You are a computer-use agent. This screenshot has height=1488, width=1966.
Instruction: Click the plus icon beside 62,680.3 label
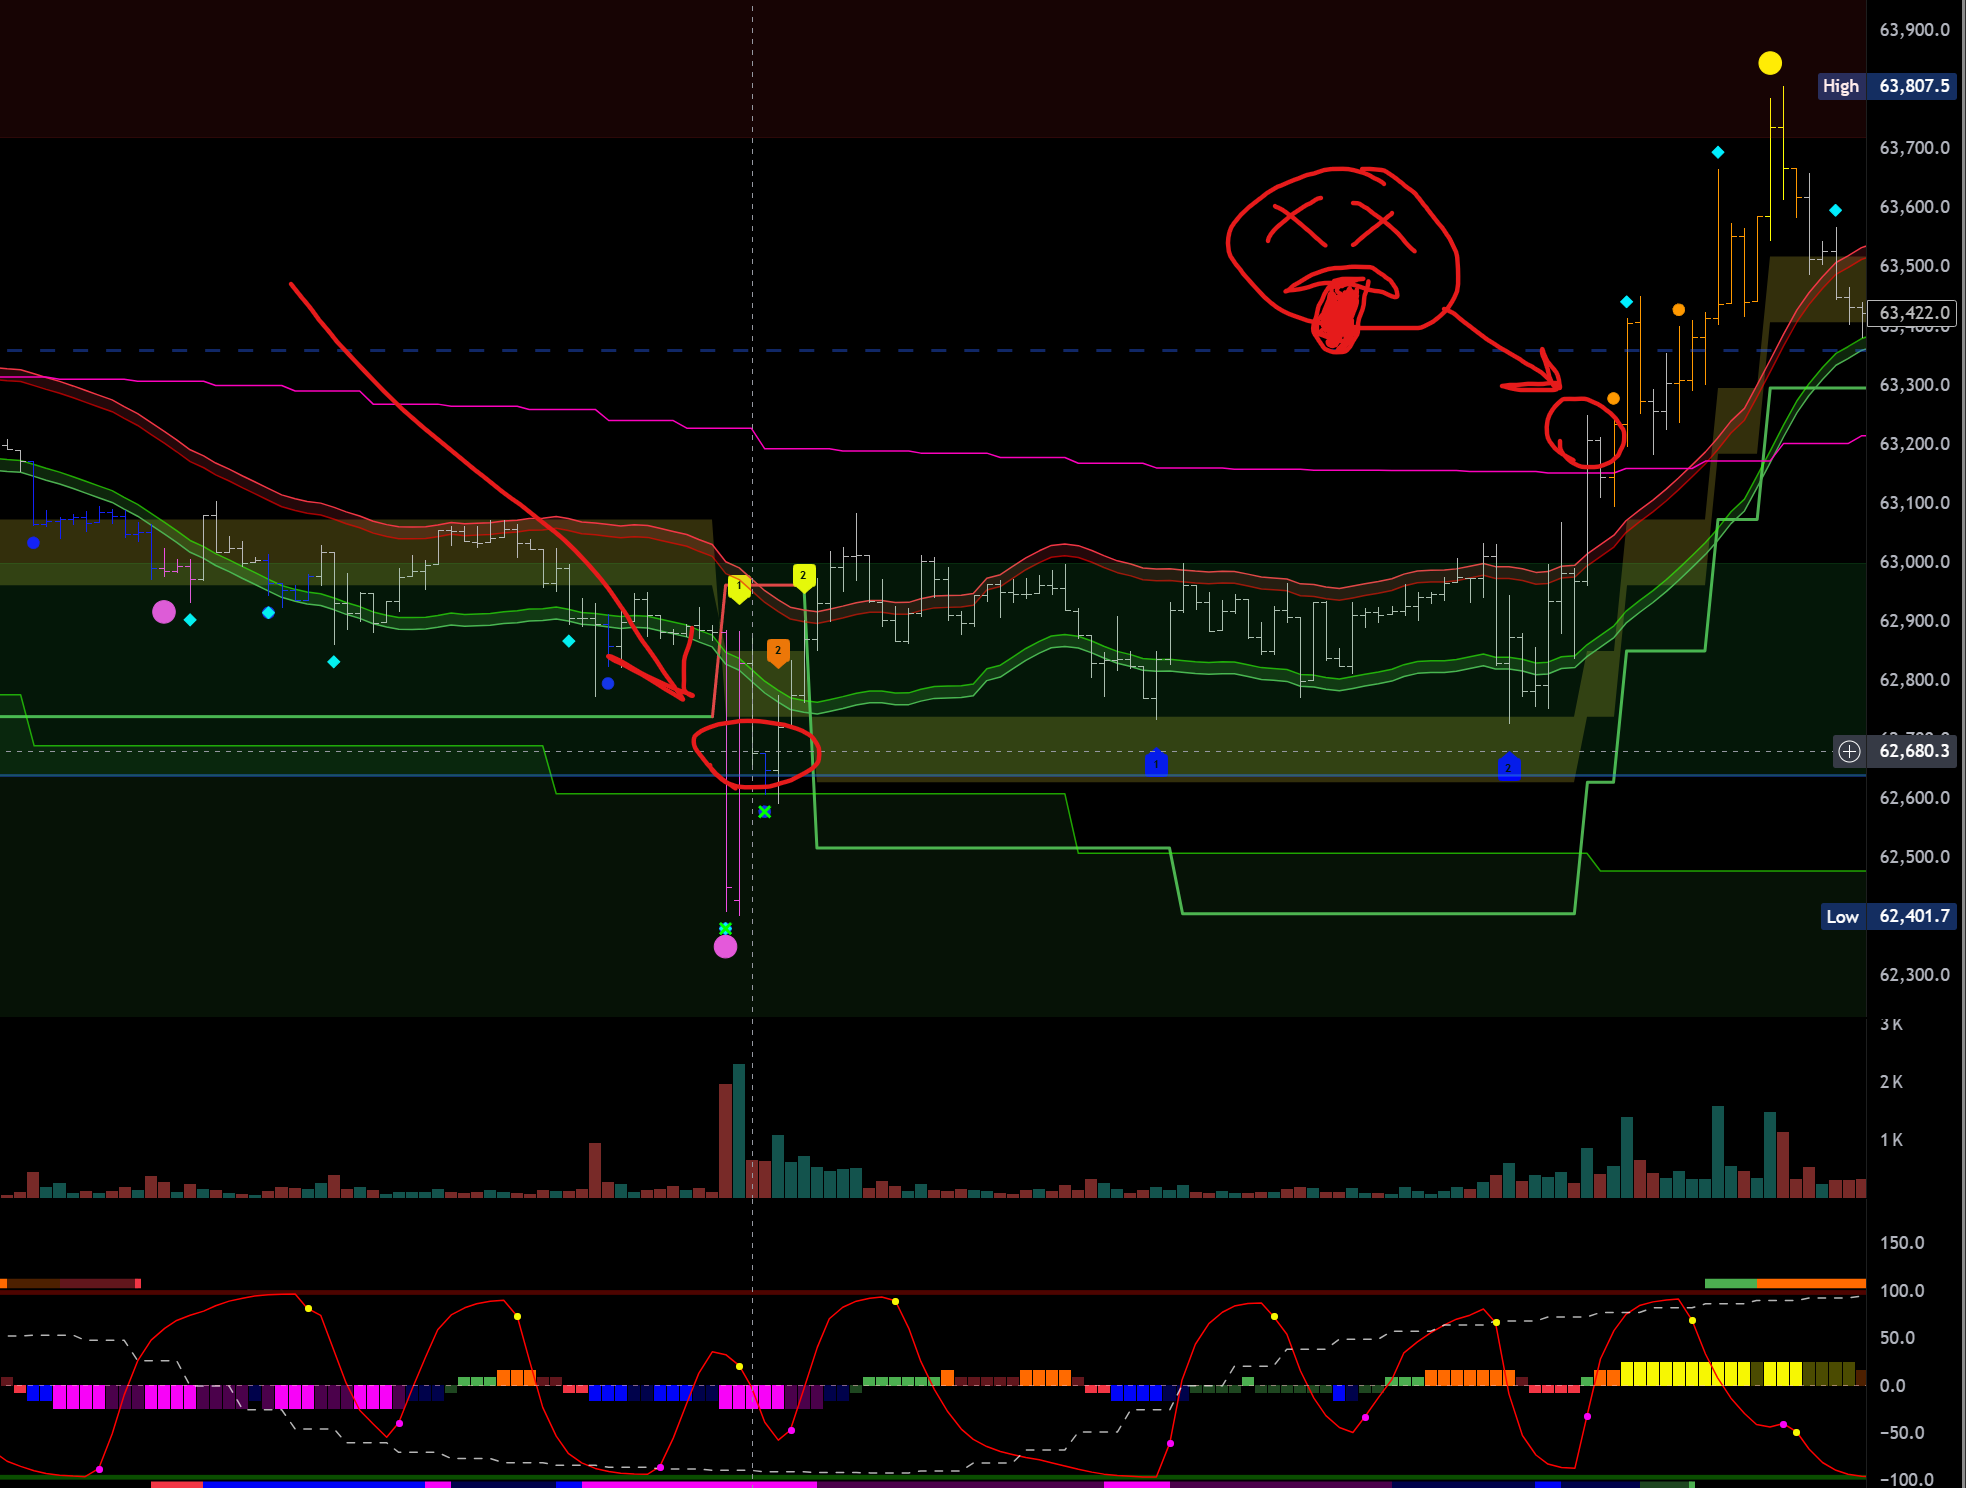click(1849, 751)
